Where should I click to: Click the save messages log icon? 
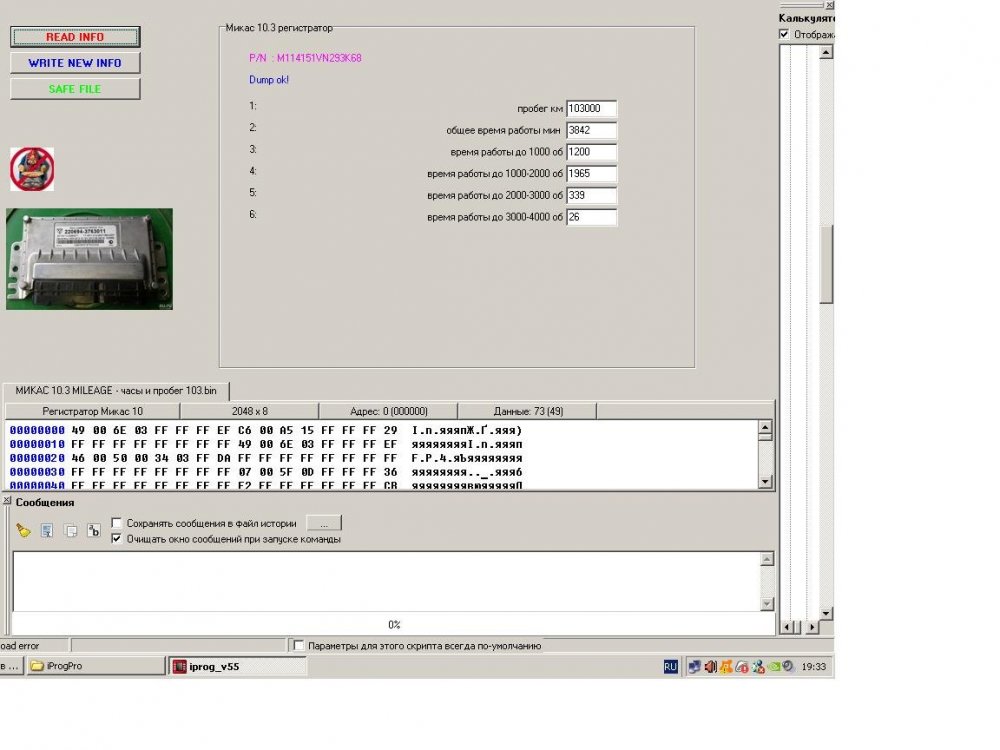(47, 531)
